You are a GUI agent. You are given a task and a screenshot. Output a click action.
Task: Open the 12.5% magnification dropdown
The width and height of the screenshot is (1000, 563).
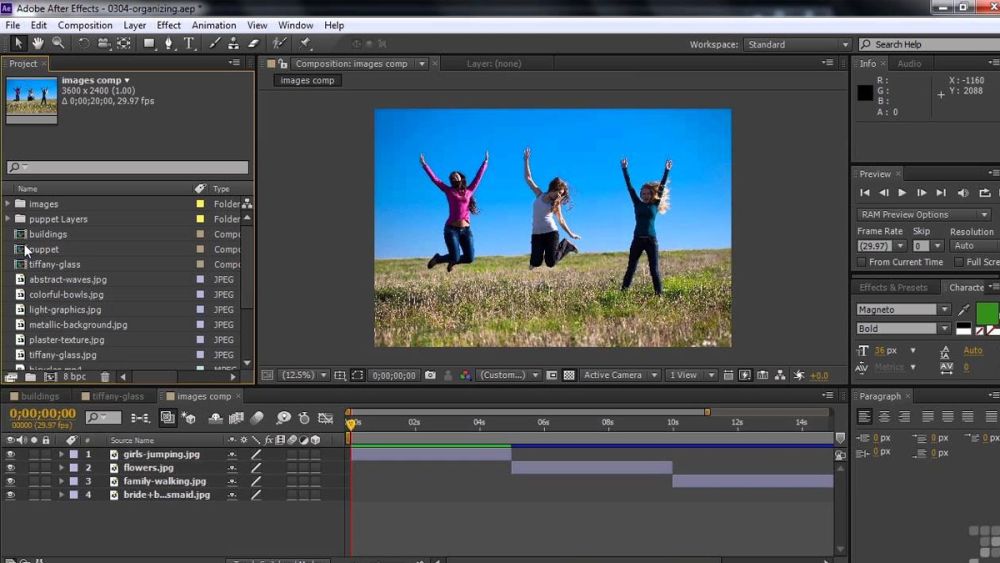[304, 375]
